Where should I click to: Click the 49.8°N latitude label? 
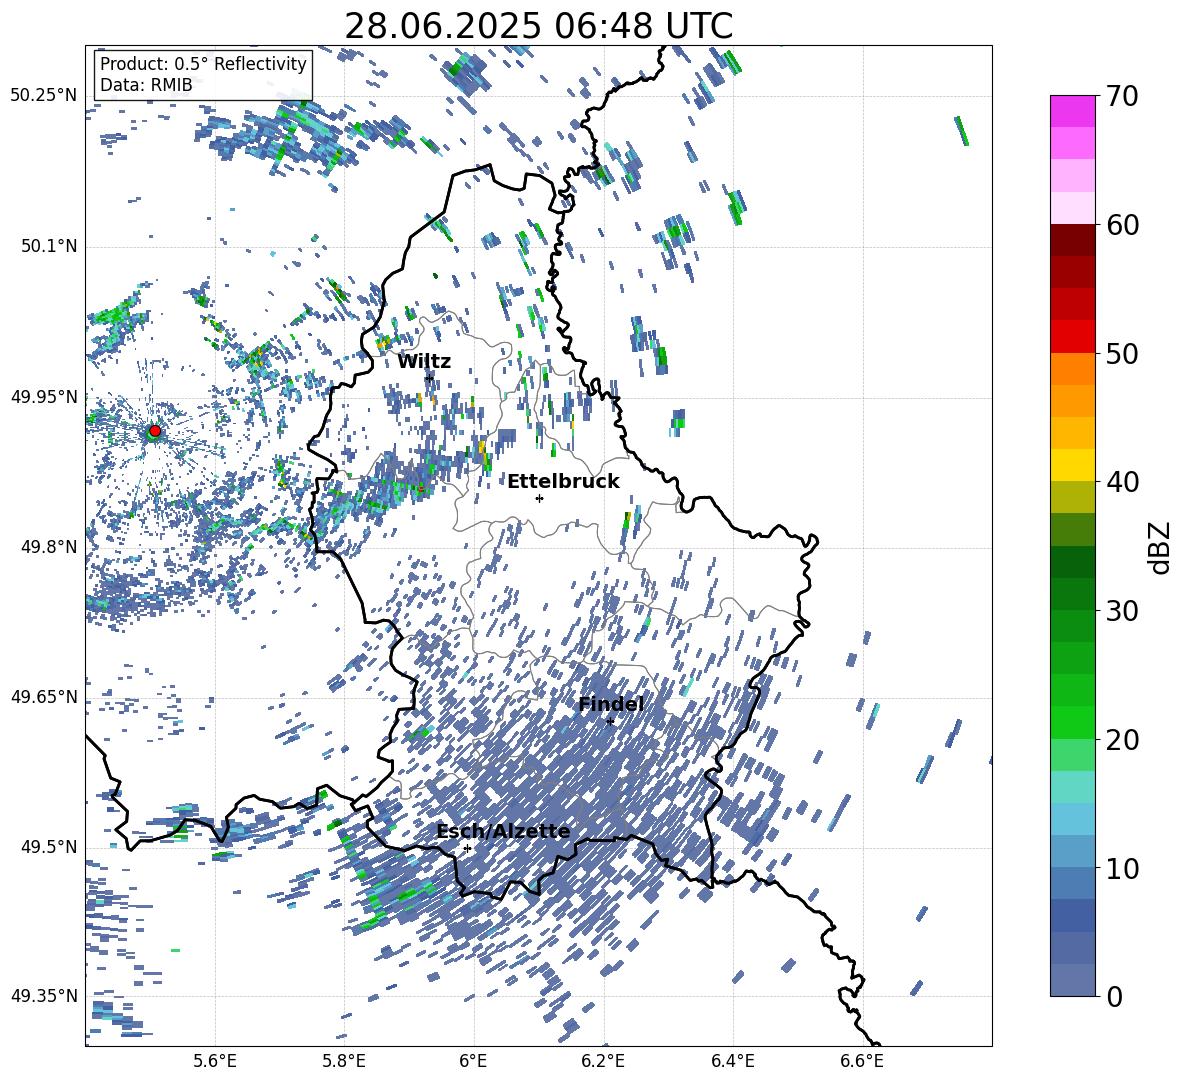click(48, 547)
